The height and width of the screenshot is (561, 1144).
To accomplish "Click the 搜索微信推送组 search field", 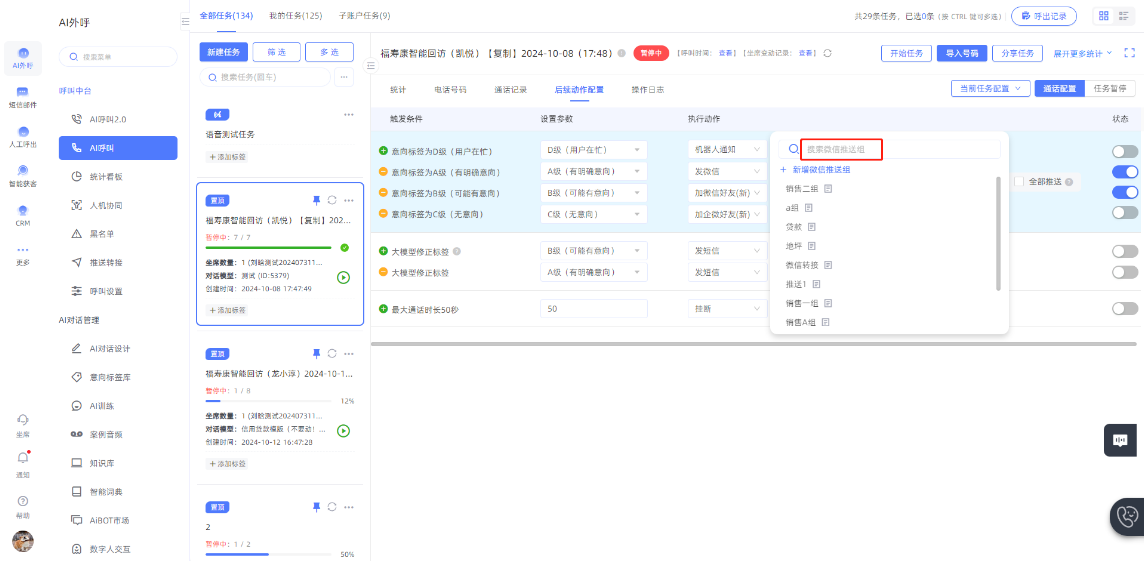I will [x=841, y=150].
